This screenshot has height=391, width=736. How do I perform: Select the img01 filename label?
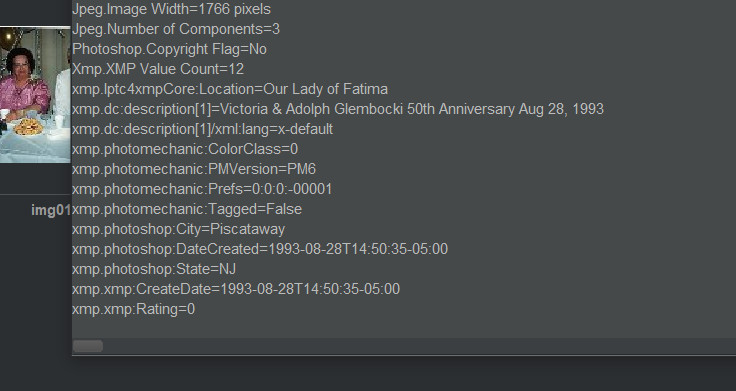click(51, 210)
